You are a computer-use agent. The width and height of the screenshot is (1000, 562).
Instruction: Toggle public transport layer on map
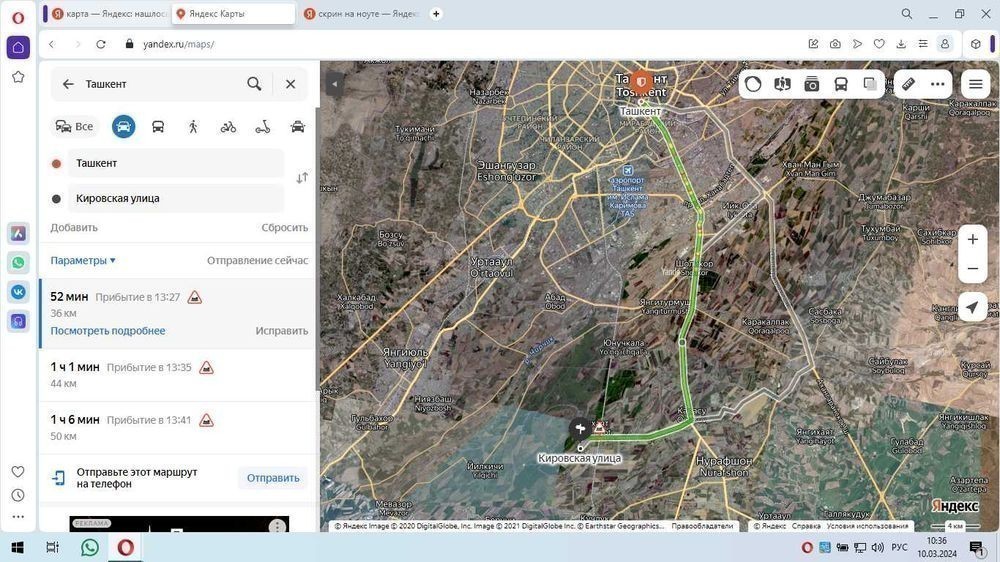click(x=841, y=84)
